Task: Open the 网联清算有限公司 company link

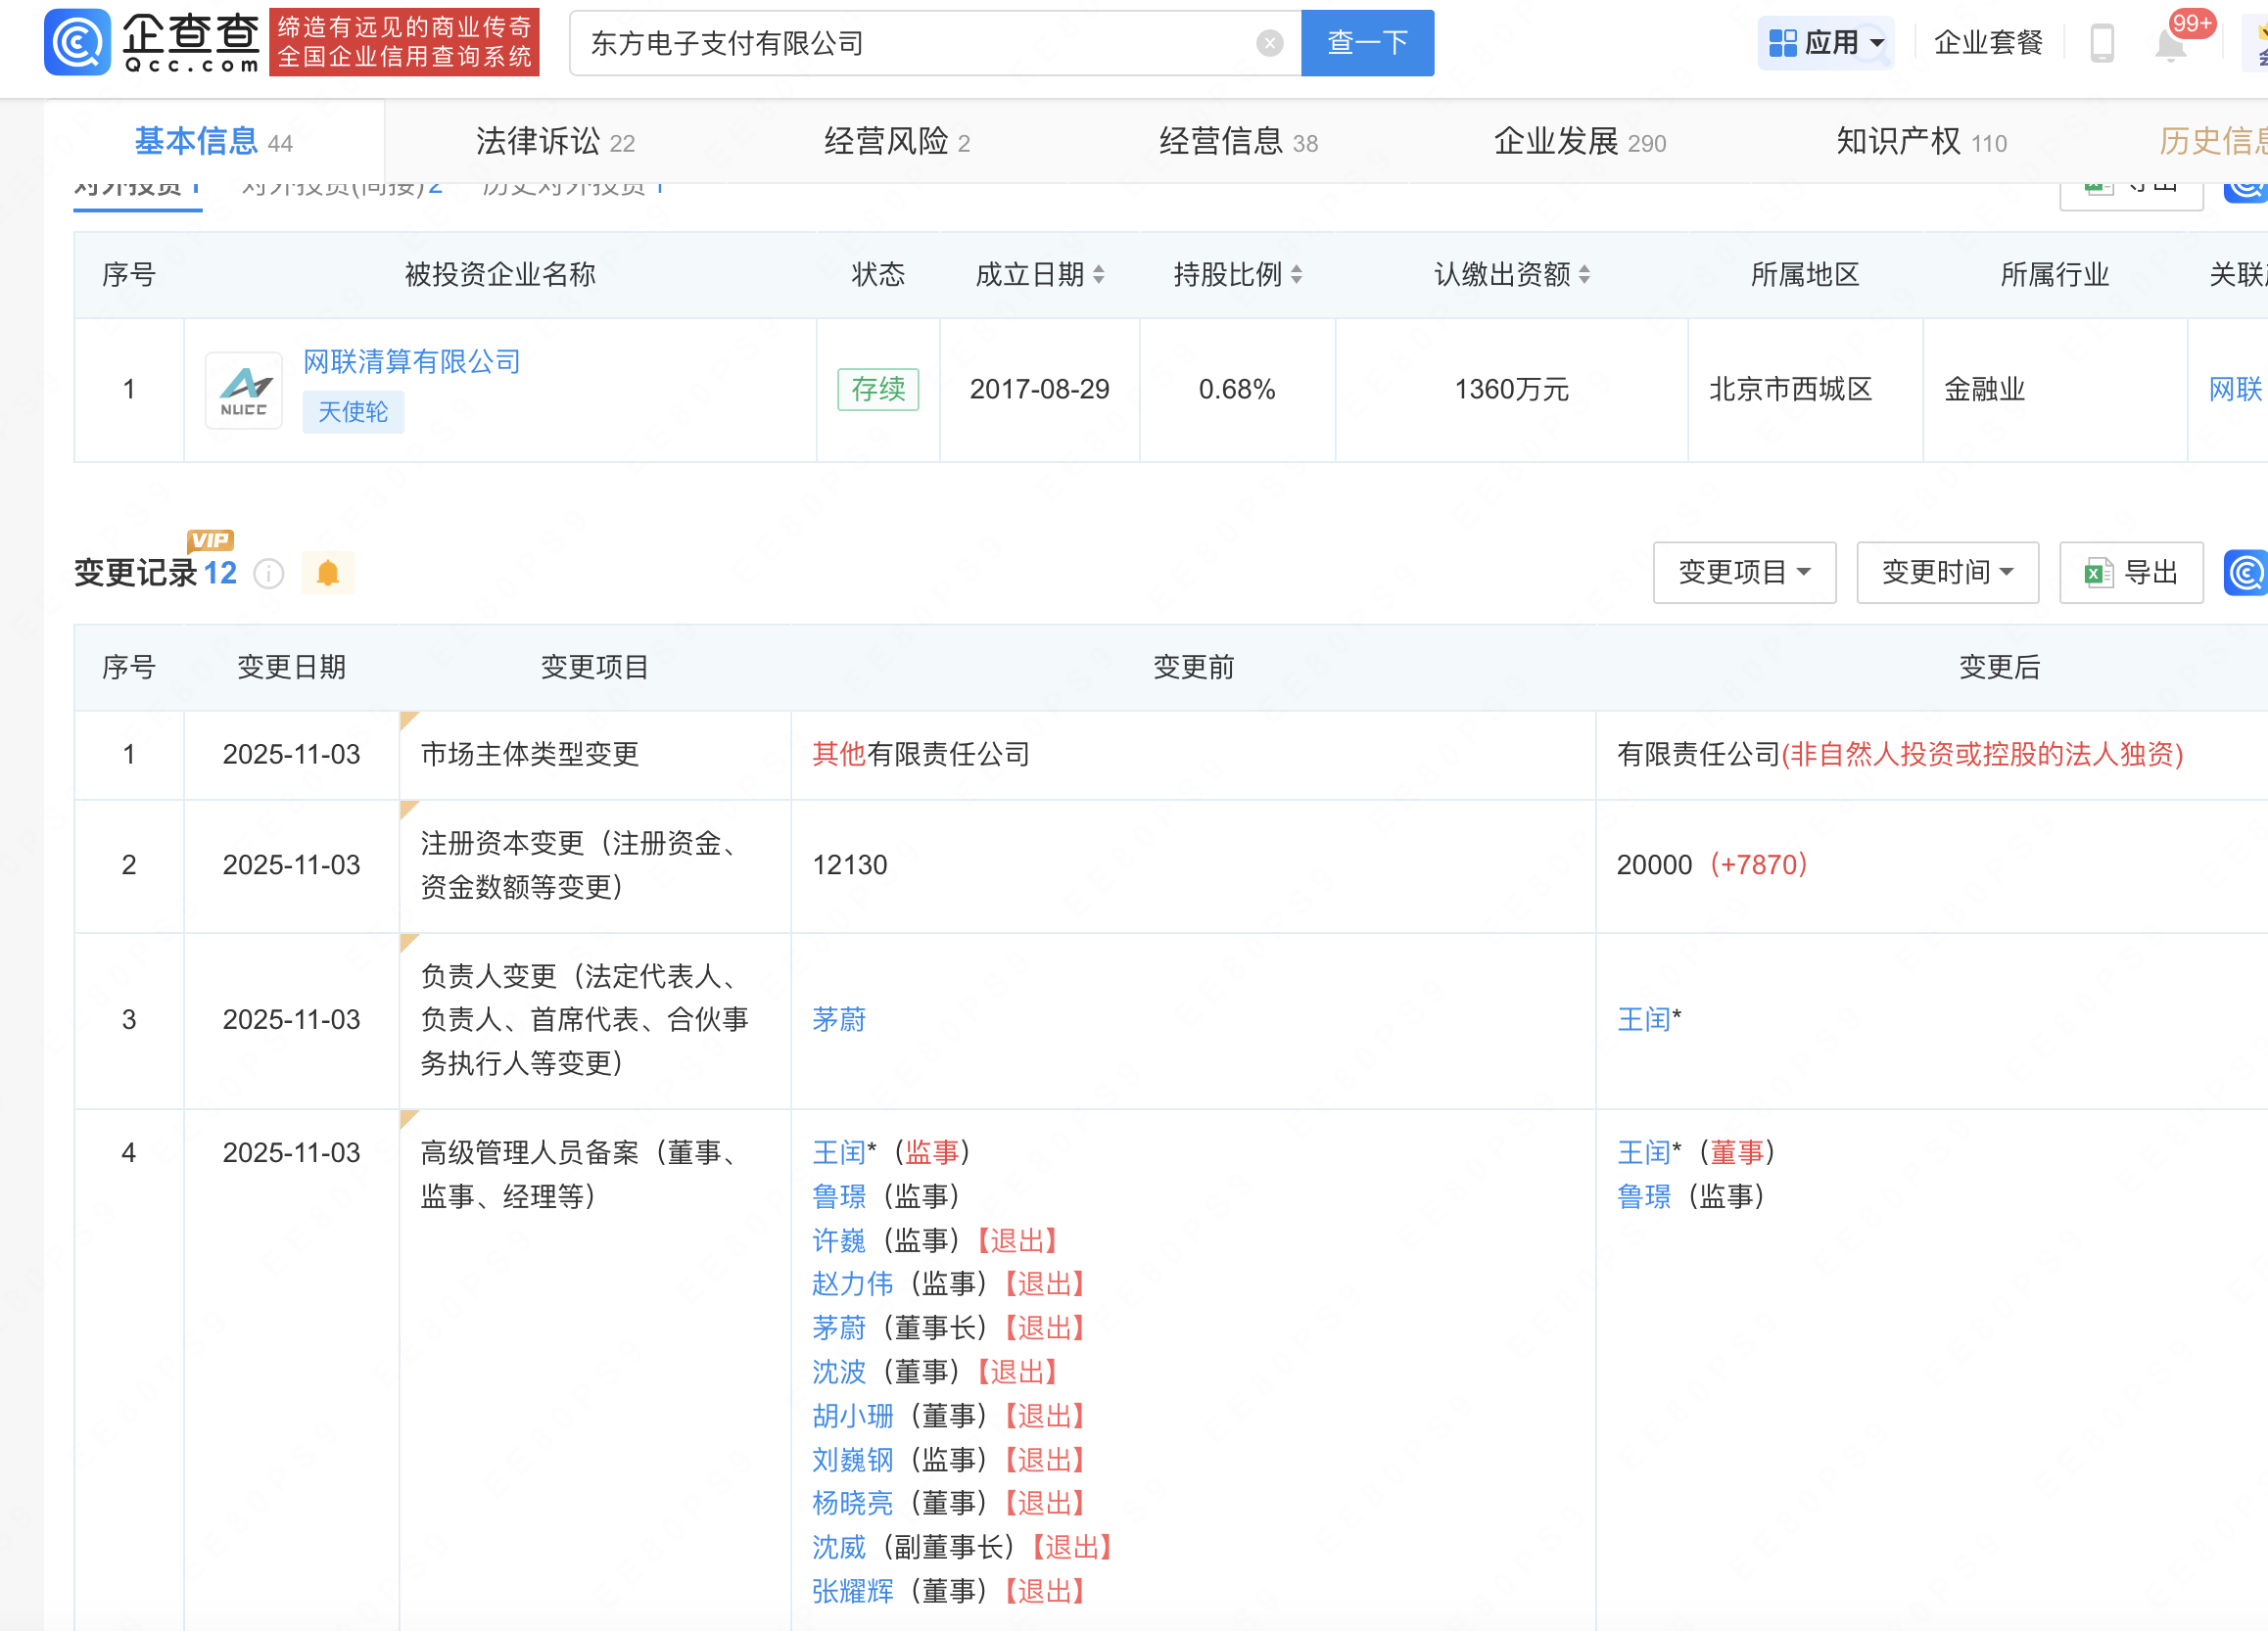Action: pyautogui.click(x=411, y=361)
